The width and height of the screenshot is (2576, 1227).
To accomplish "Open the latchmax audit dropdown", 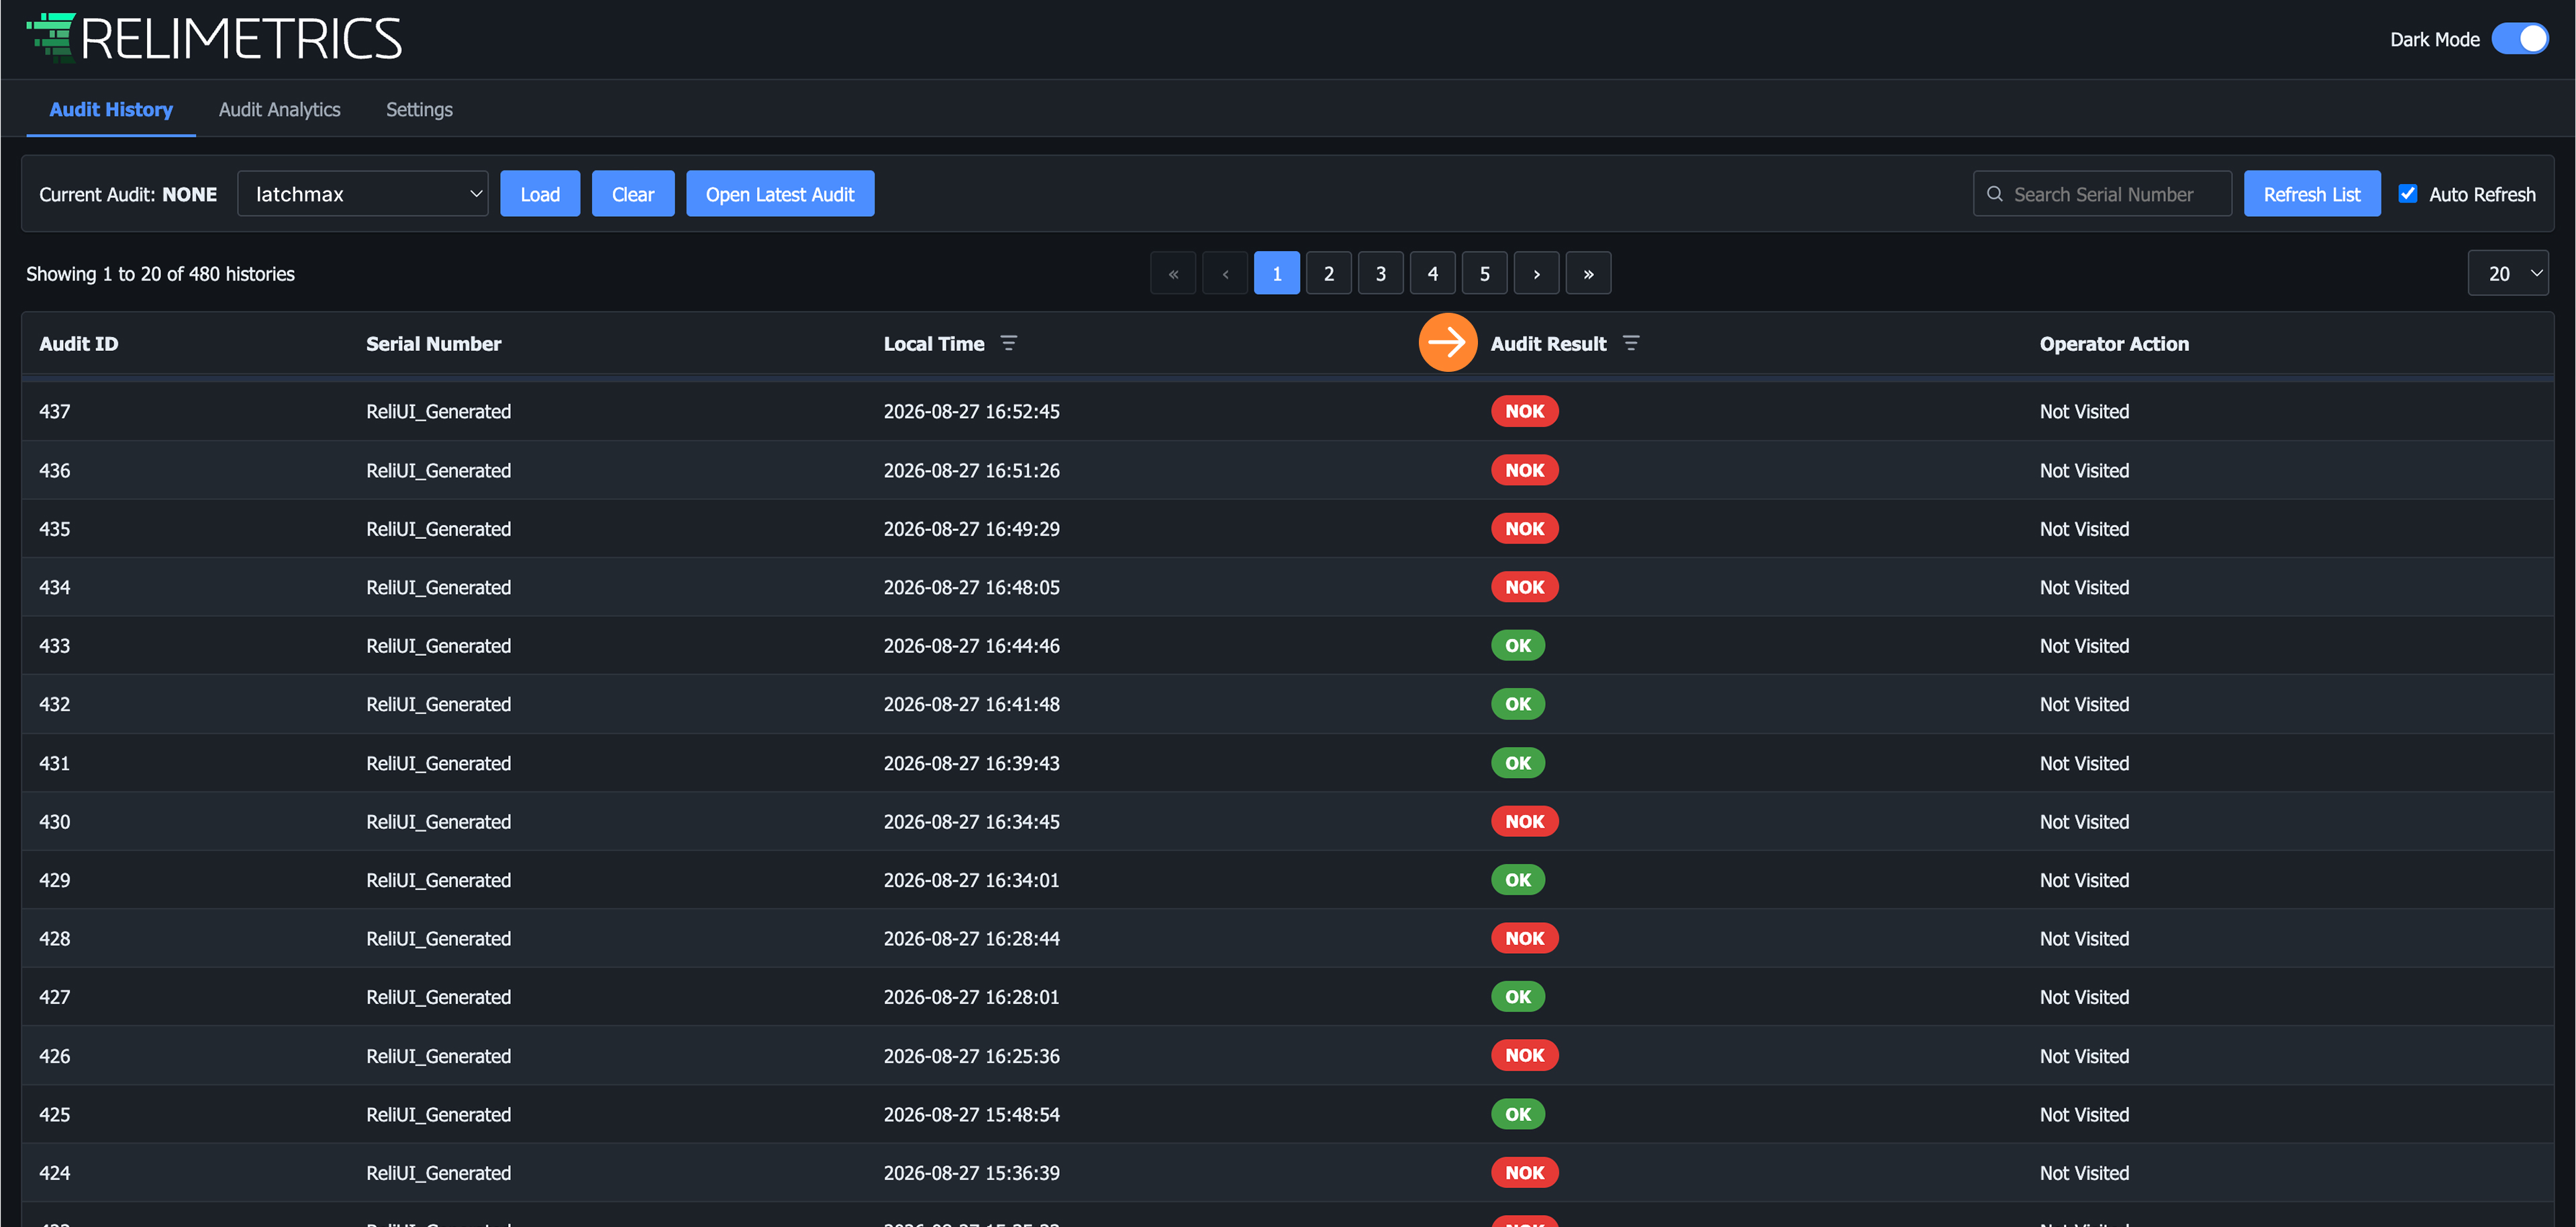I will click(x=362, y=194).
